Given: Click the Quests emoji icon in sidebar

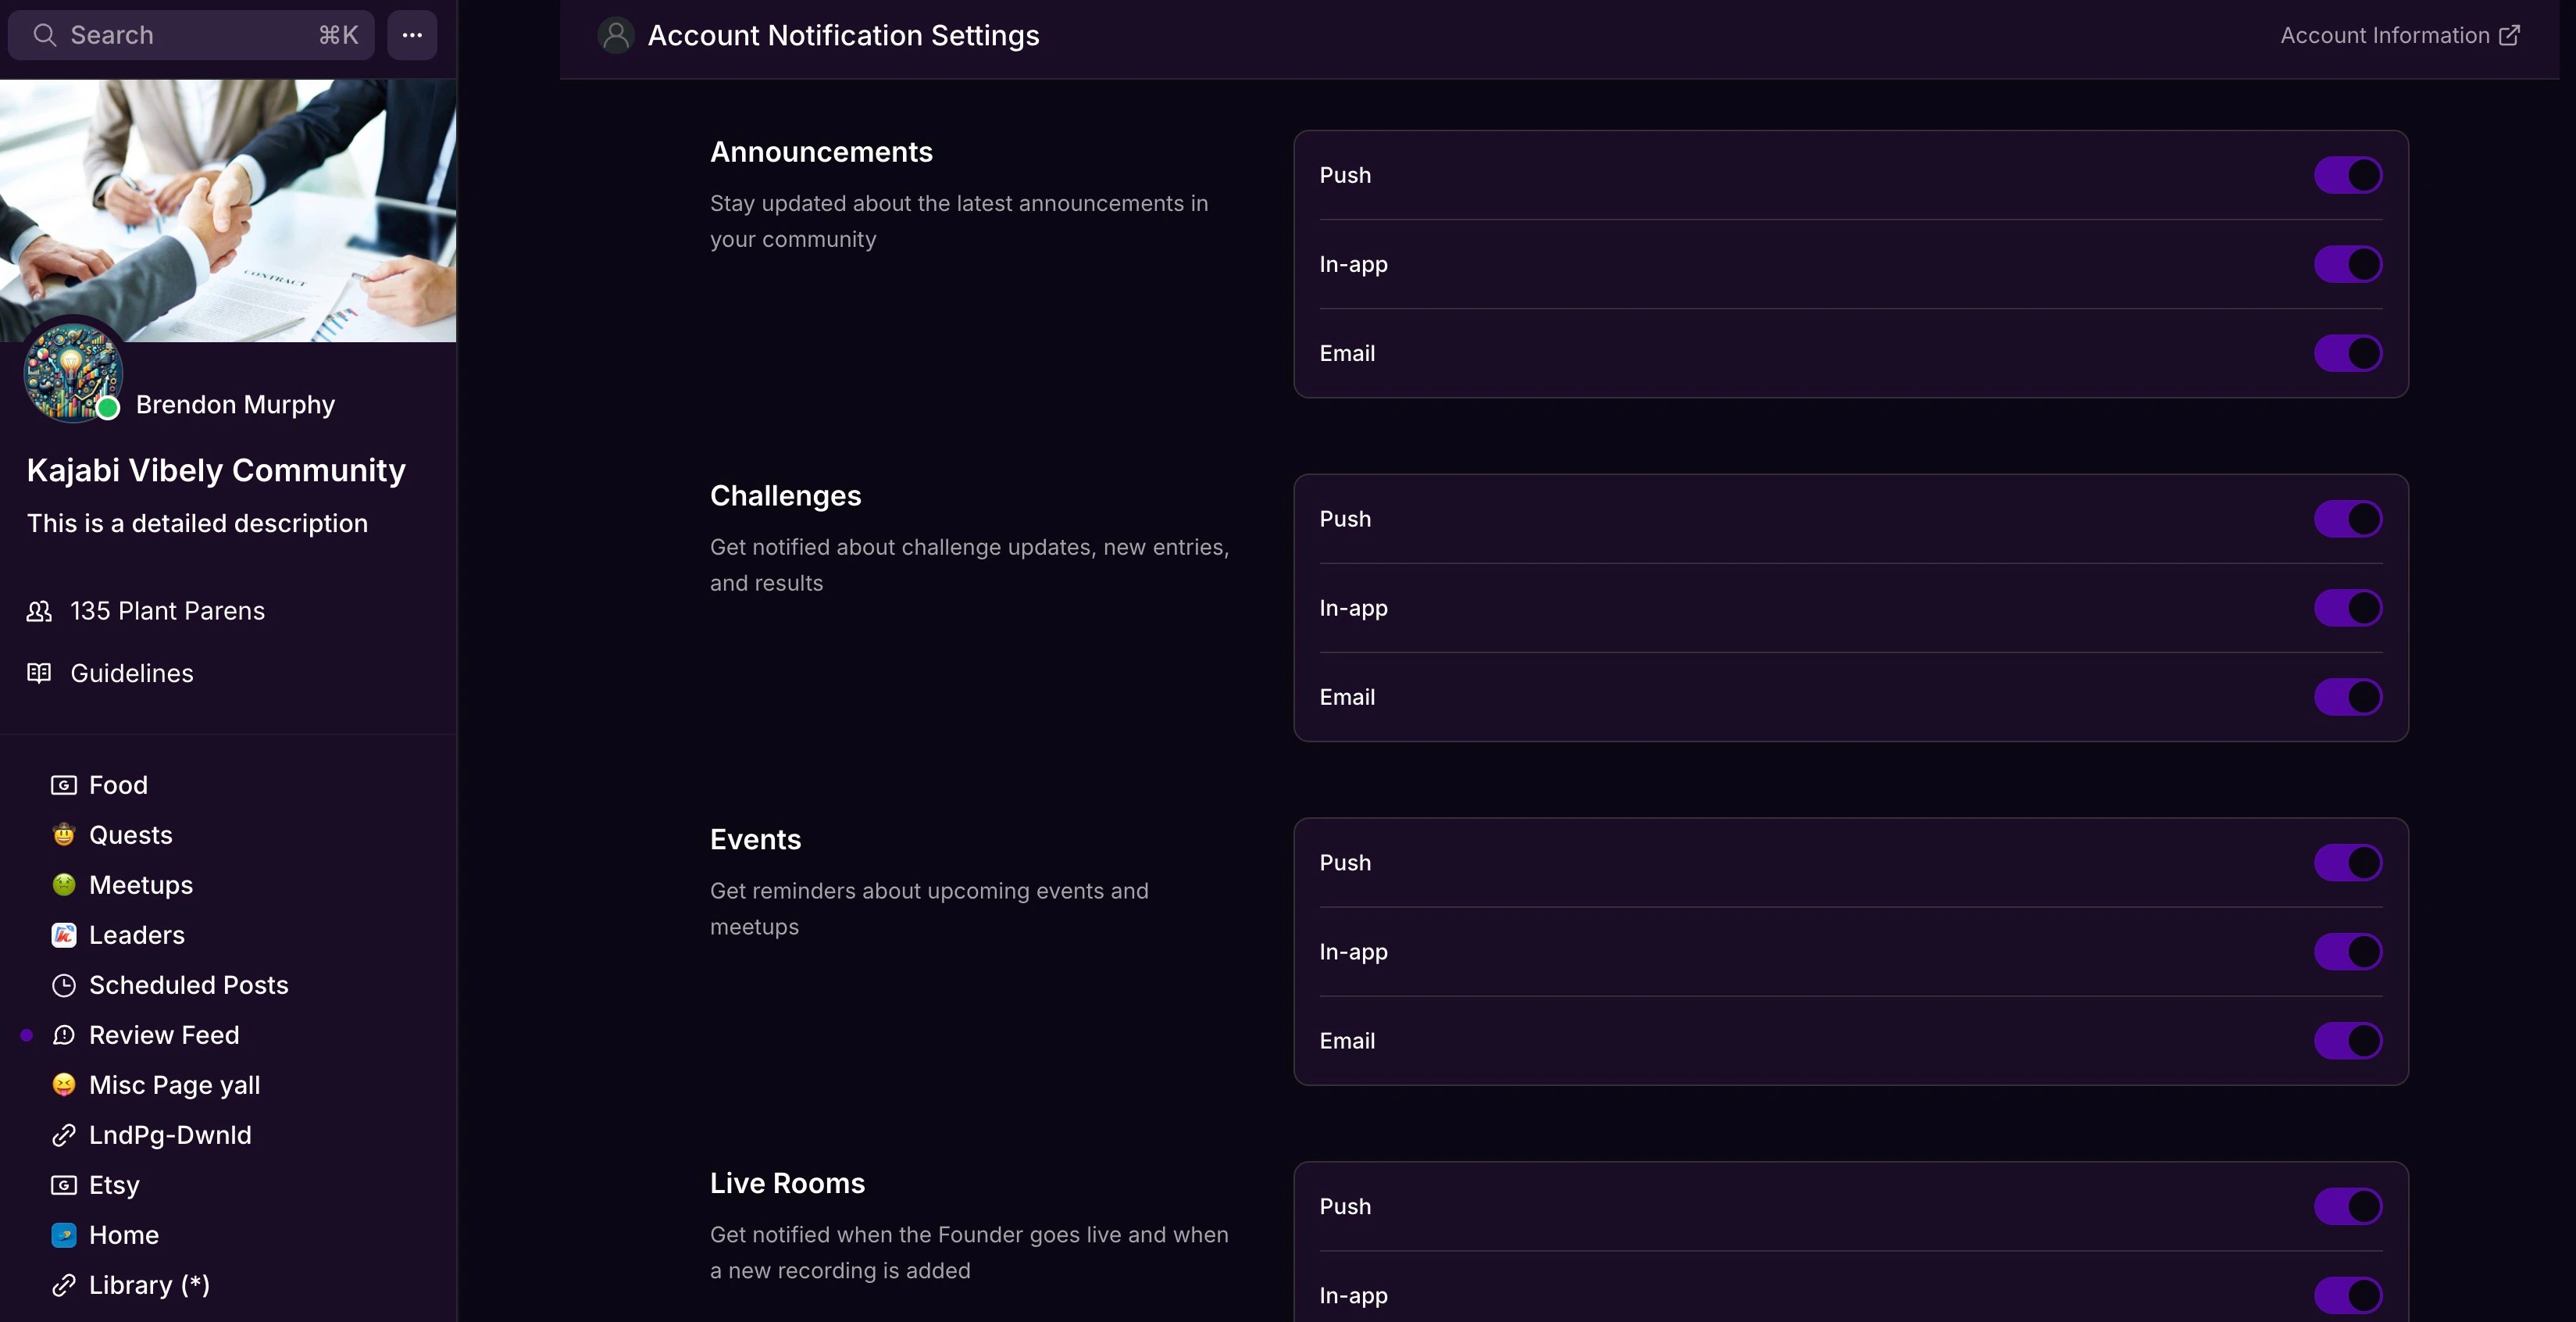Looking at the screenshot, I should pos(64,835).
